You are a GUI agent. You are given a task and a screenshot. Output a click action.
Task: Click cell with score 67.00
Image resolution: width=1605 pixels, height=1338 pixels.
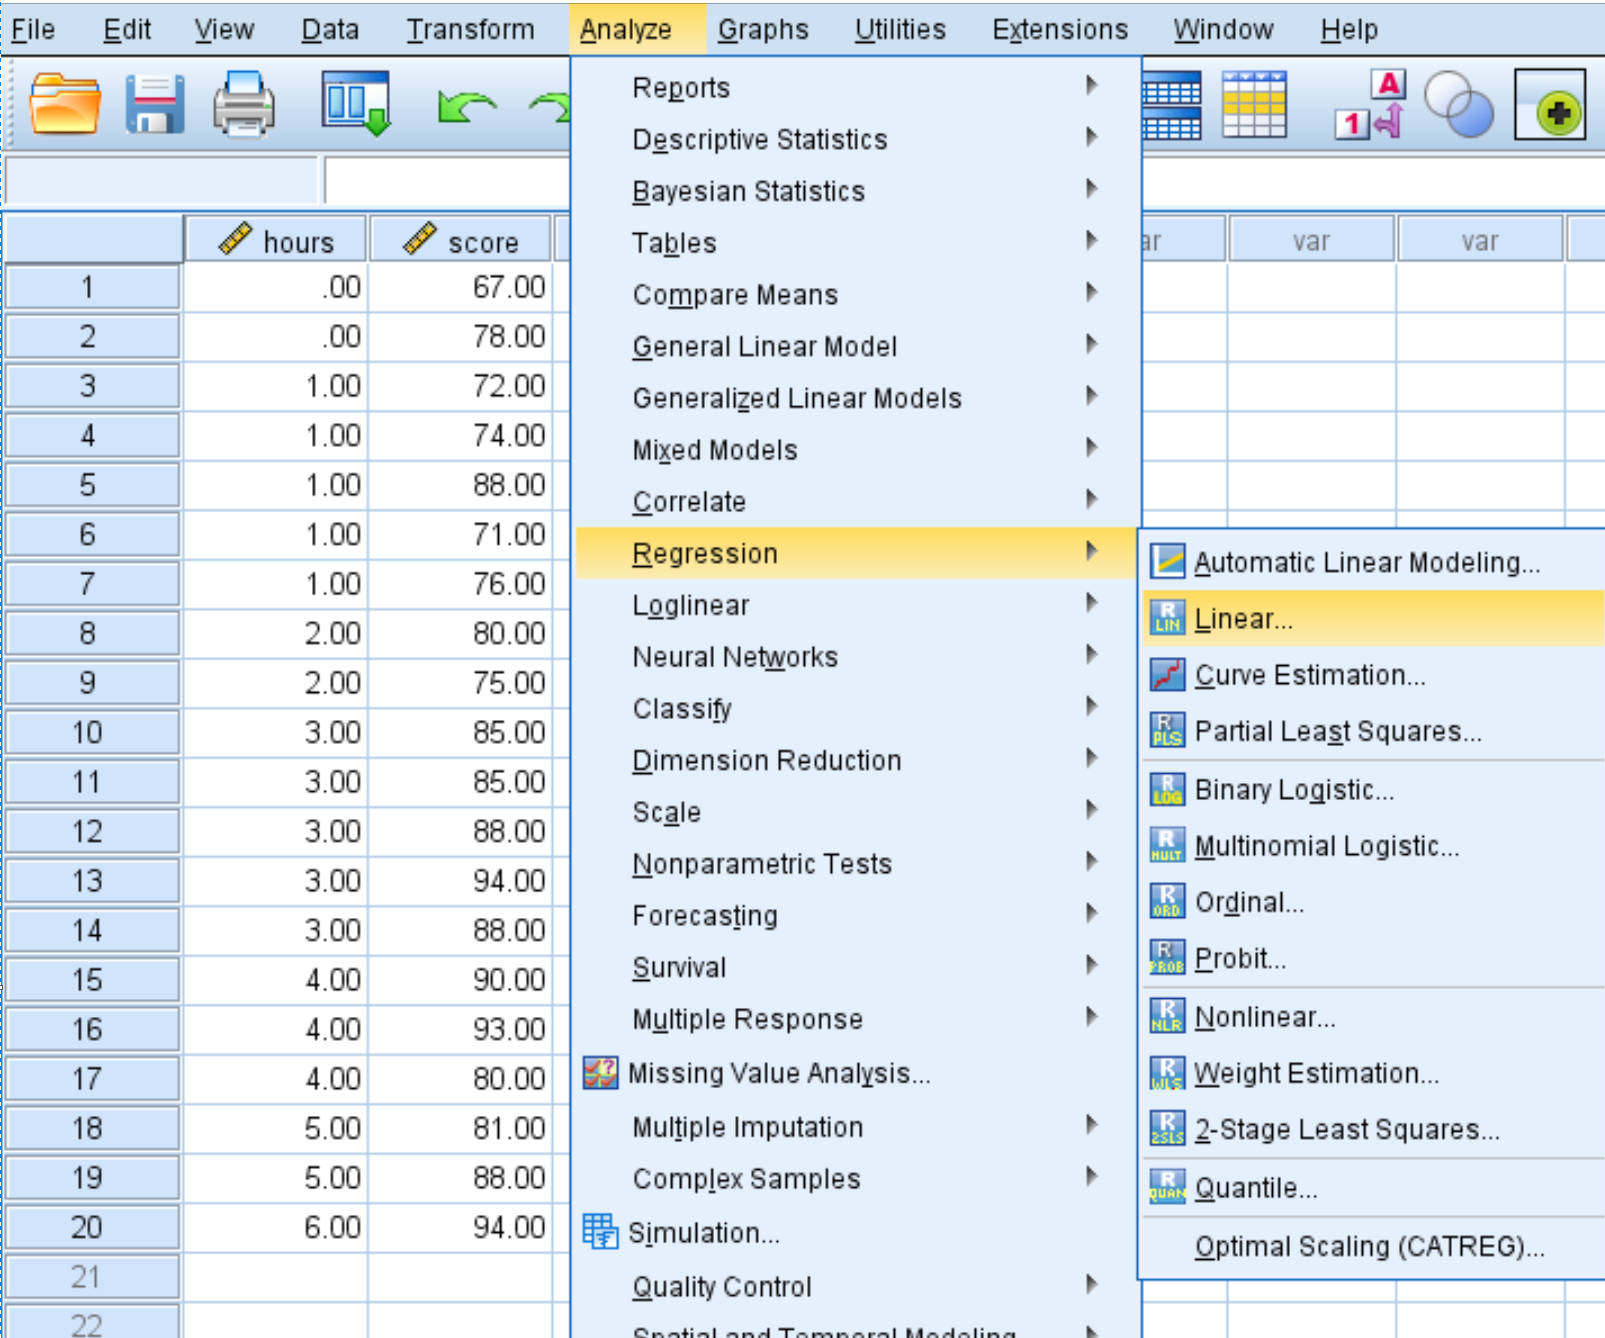coord(461,287)
